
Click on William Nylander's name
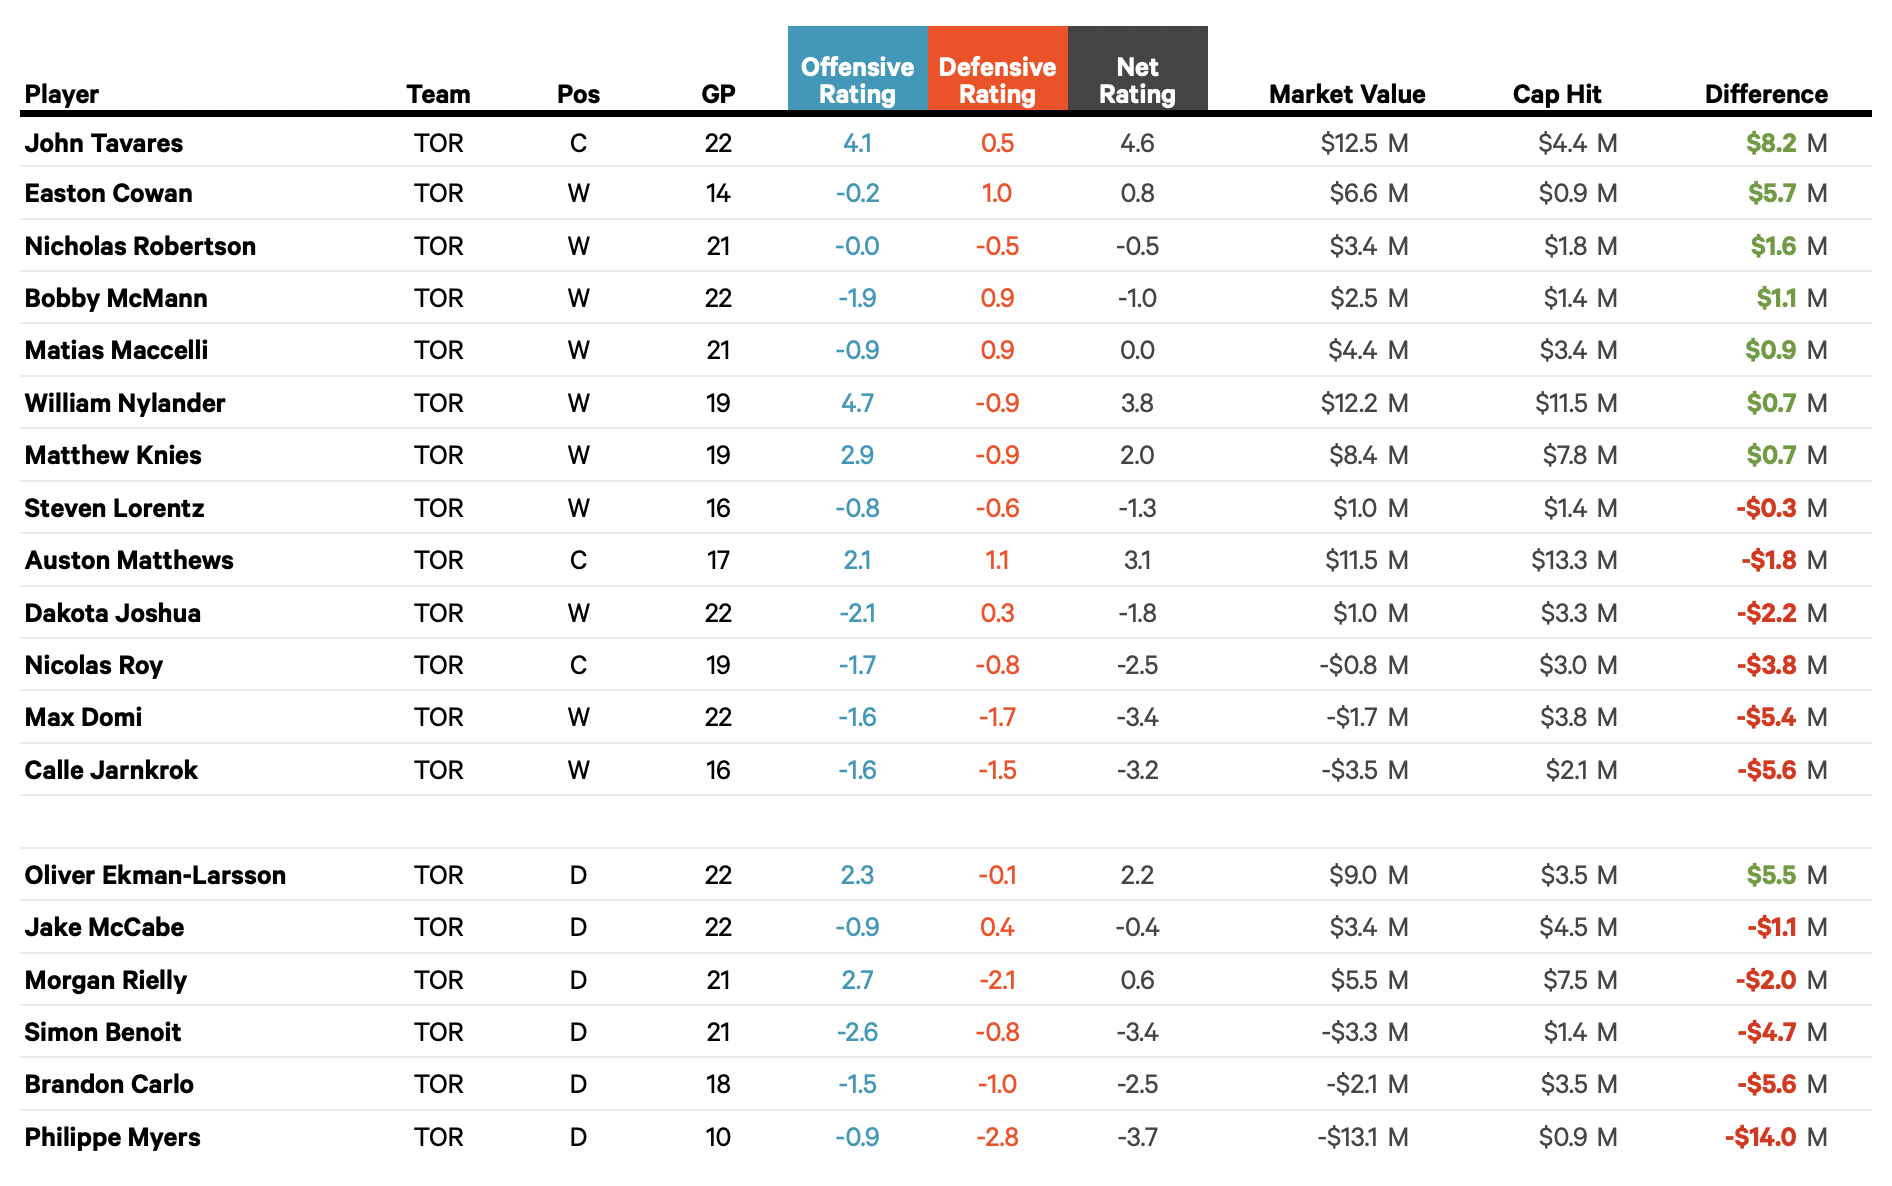click(x=125, y=403)
